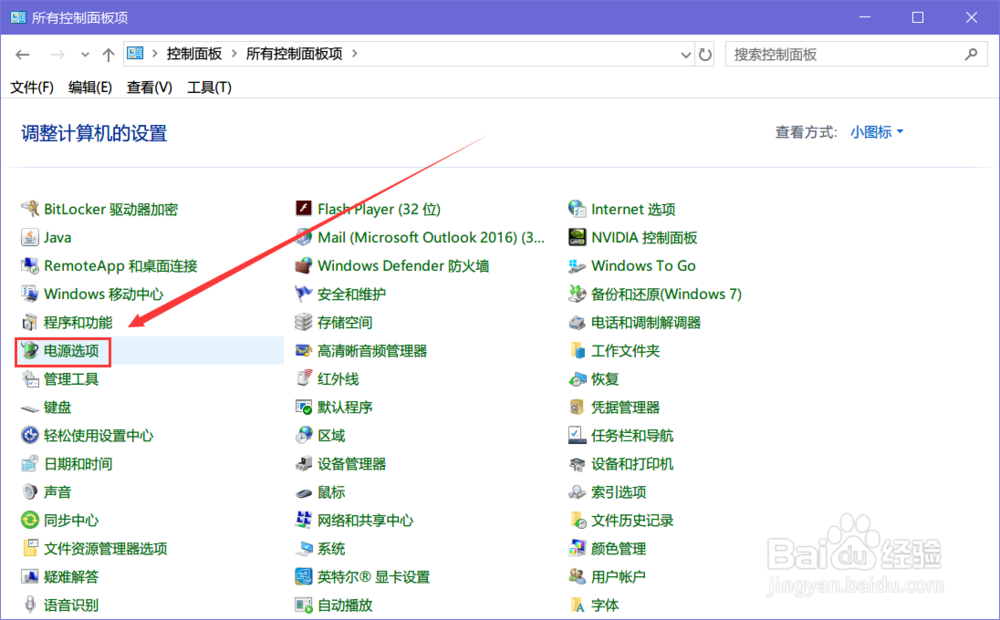Click the 声音 speaker icon
This screenshot has height=620, width=1000.
pos(30,492)
